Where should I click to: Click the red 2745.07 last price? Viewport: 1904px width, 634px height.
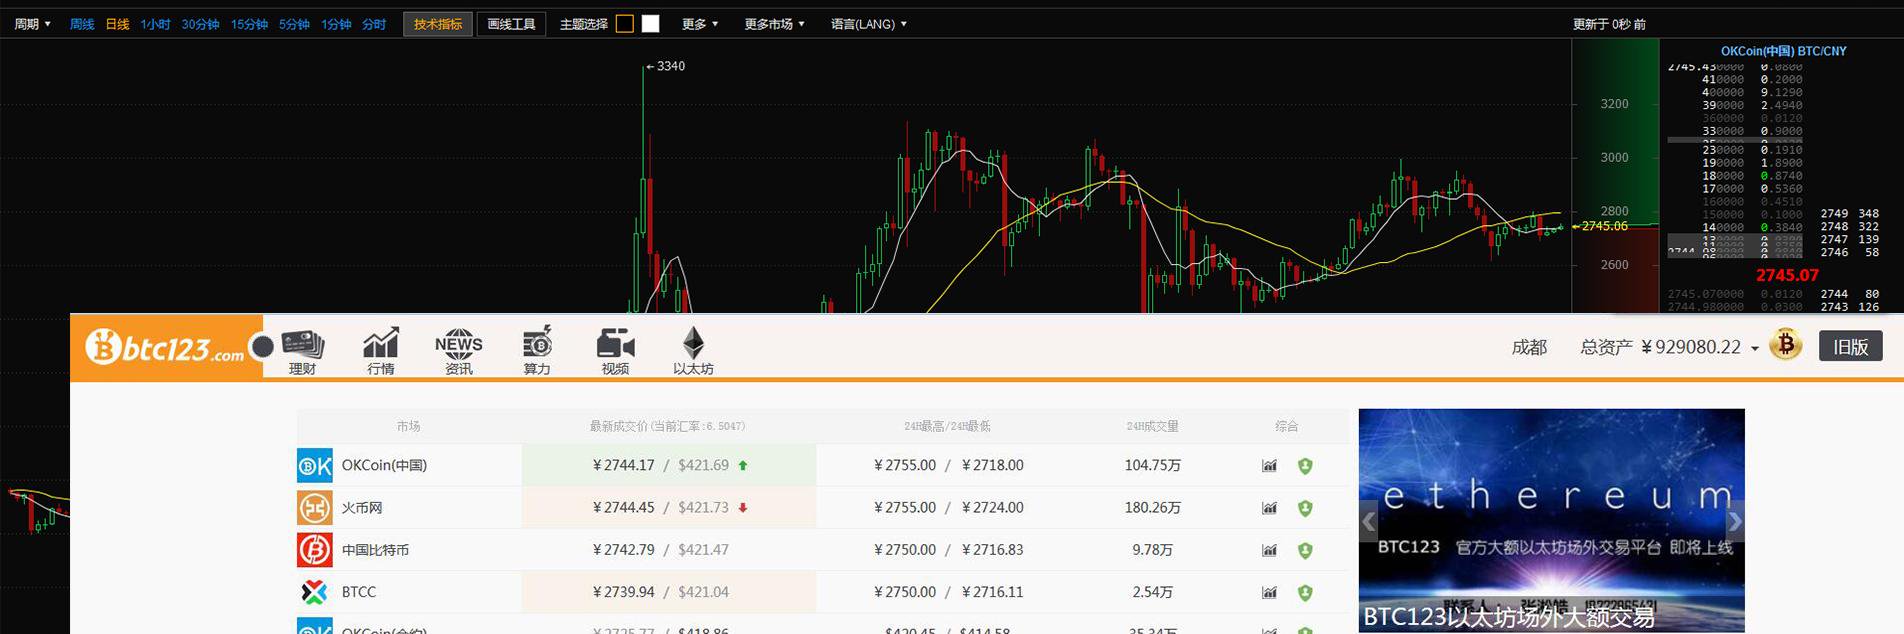tap(1787, 275)
